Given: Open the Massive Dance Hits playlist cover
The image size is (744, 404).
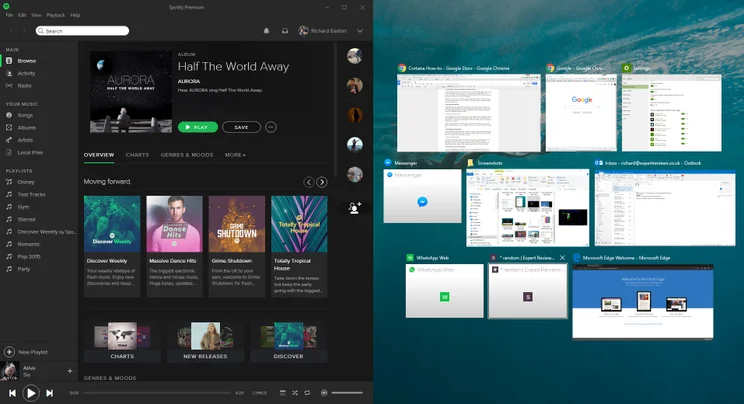Looking at the screenshot, I should coord(174,224).
